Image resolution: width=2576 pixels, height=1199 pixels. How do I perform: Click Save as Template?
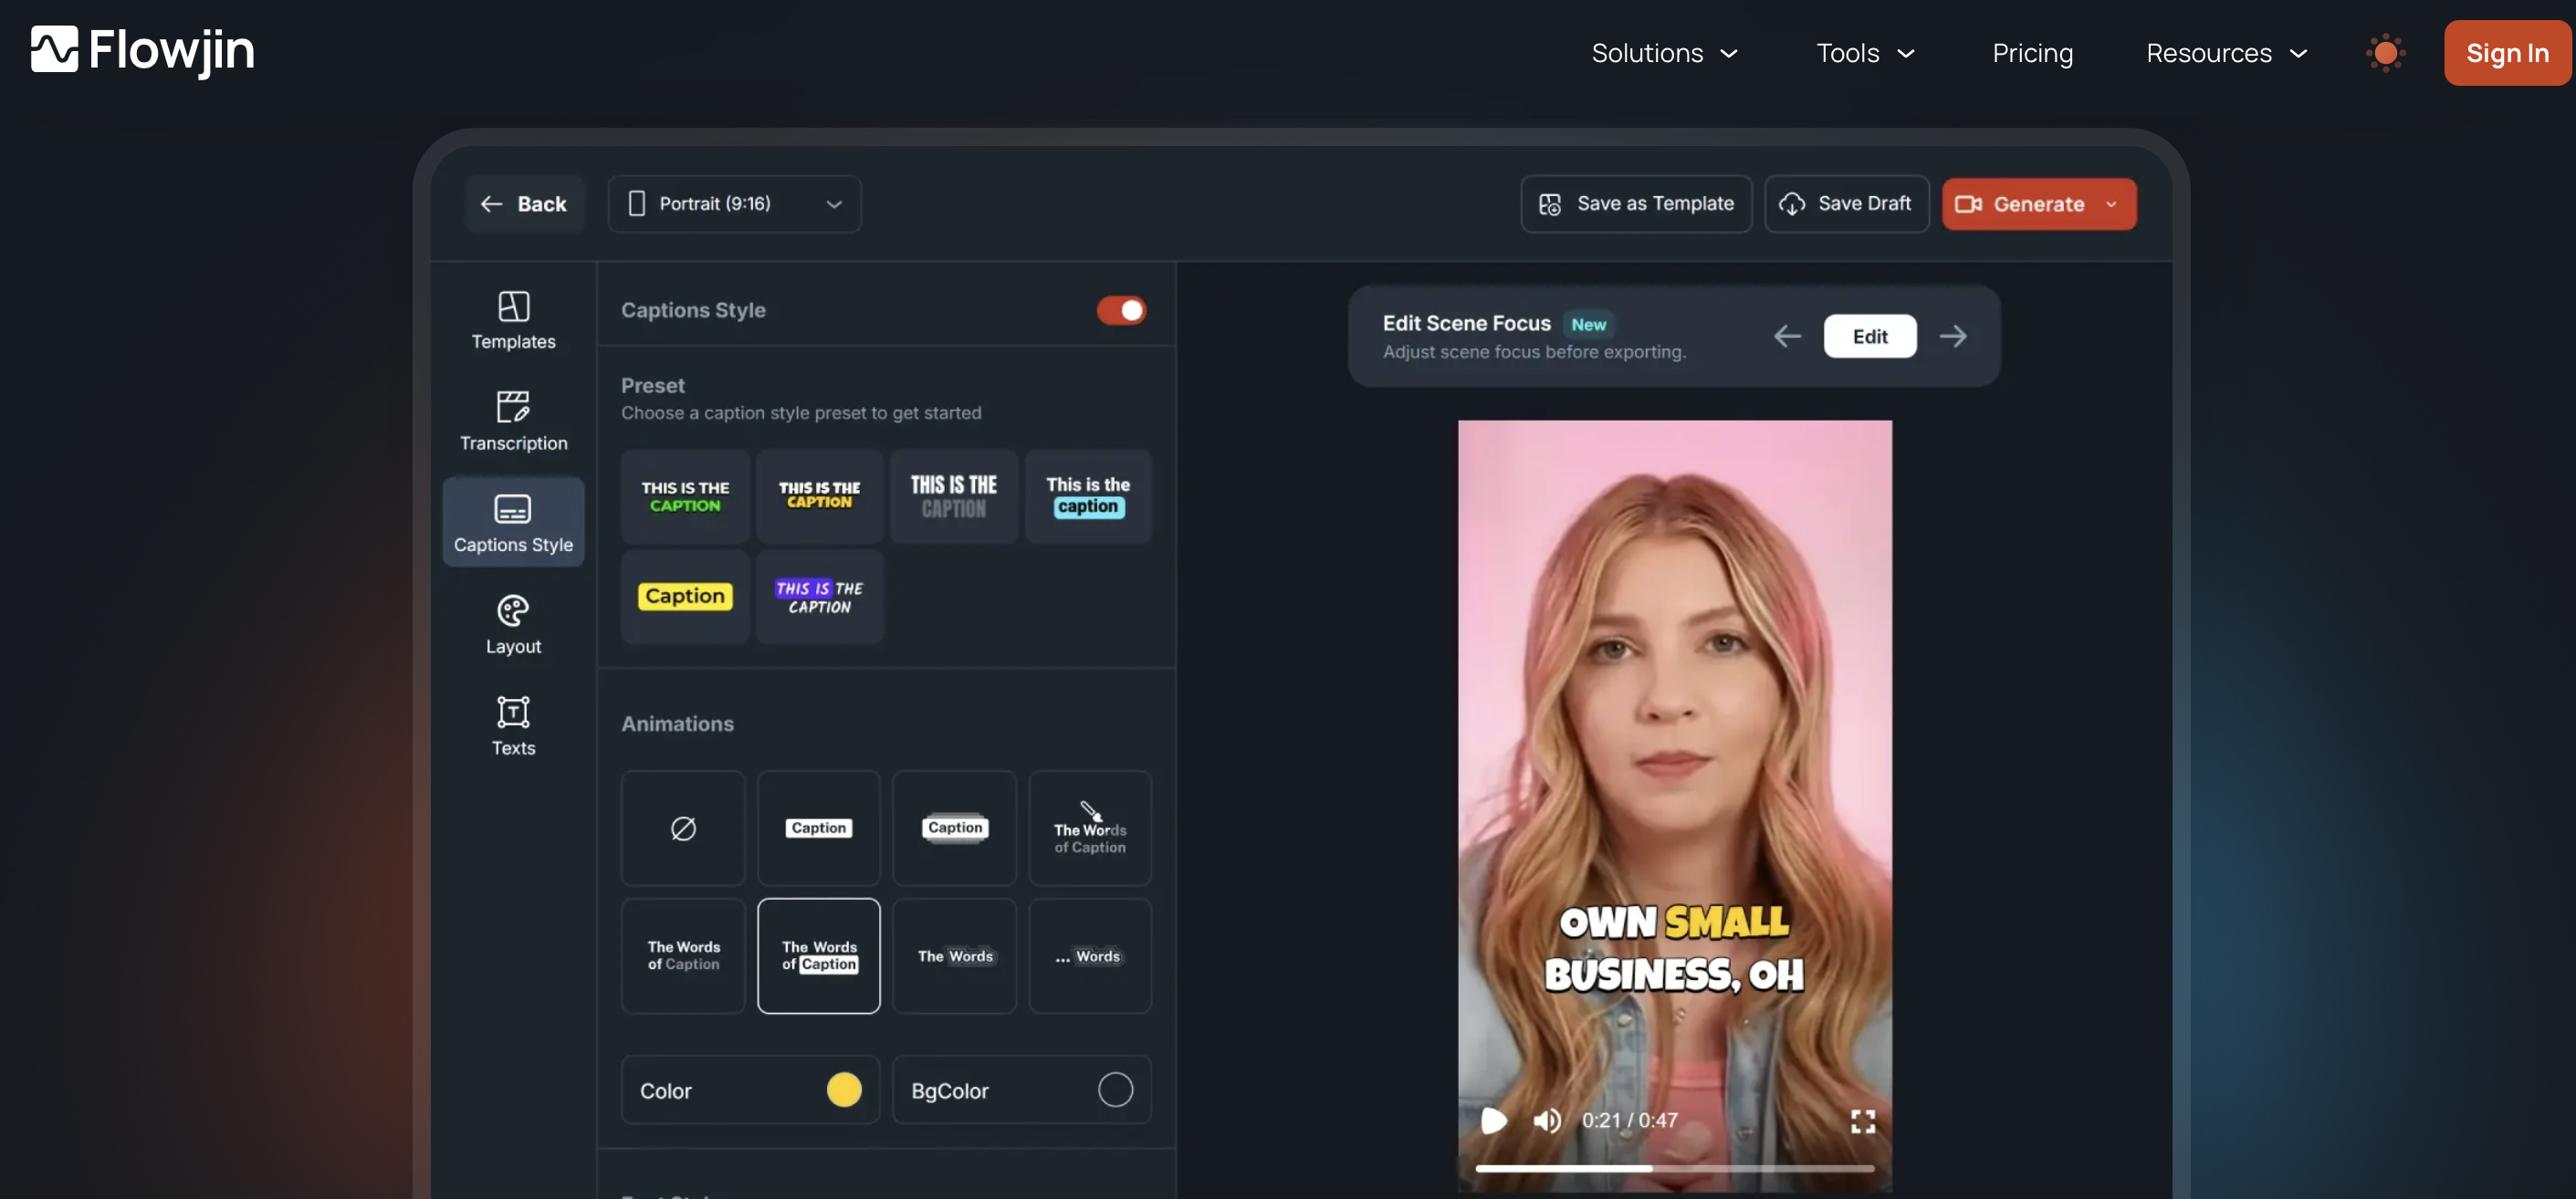1636,204
